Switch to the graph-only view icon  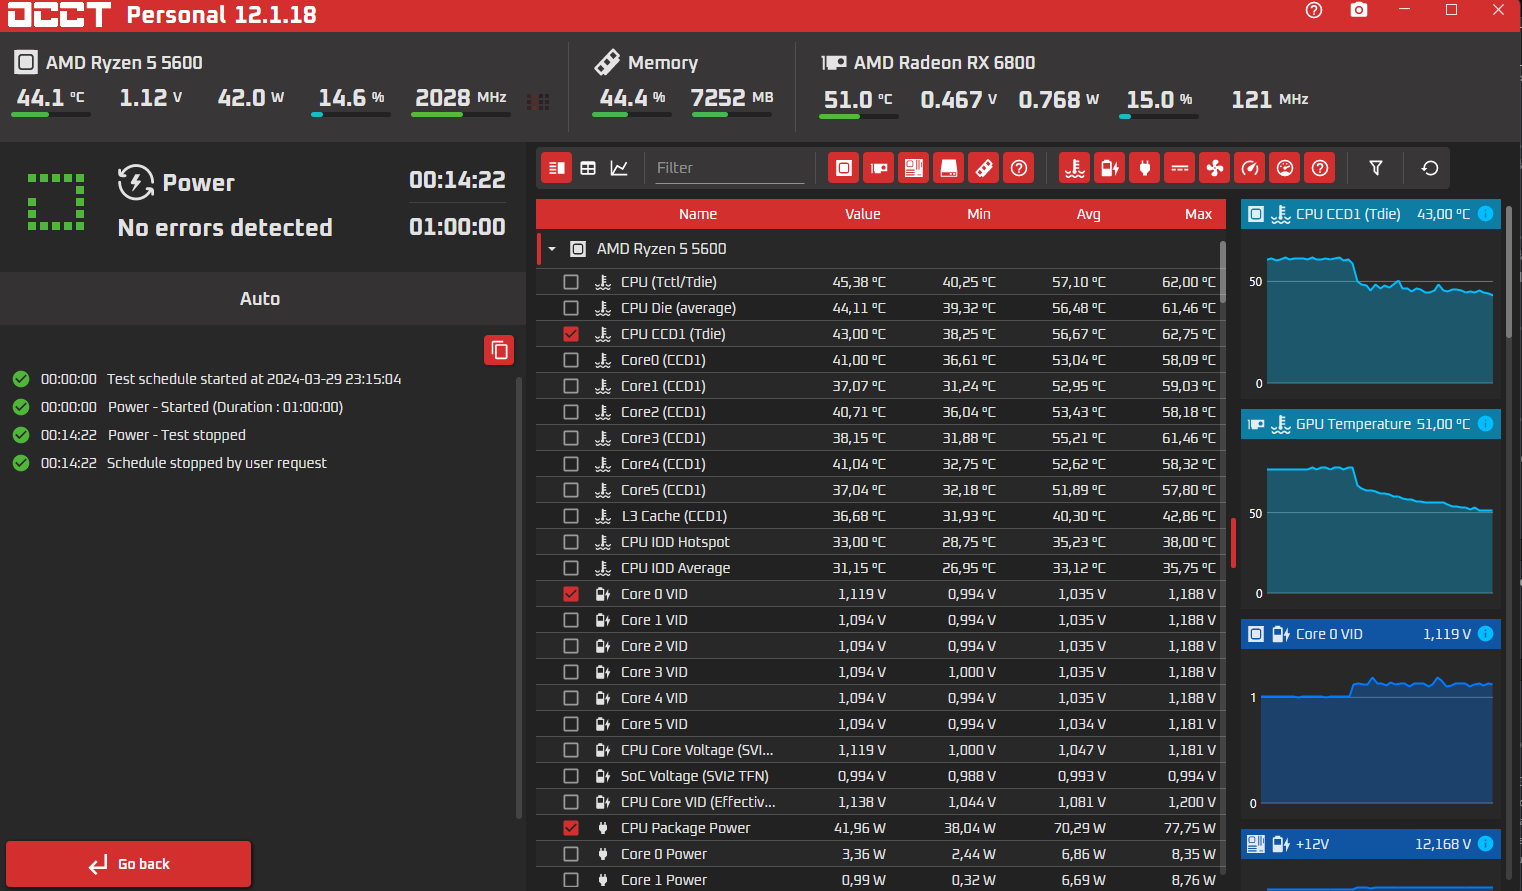(x=619, y=168)
